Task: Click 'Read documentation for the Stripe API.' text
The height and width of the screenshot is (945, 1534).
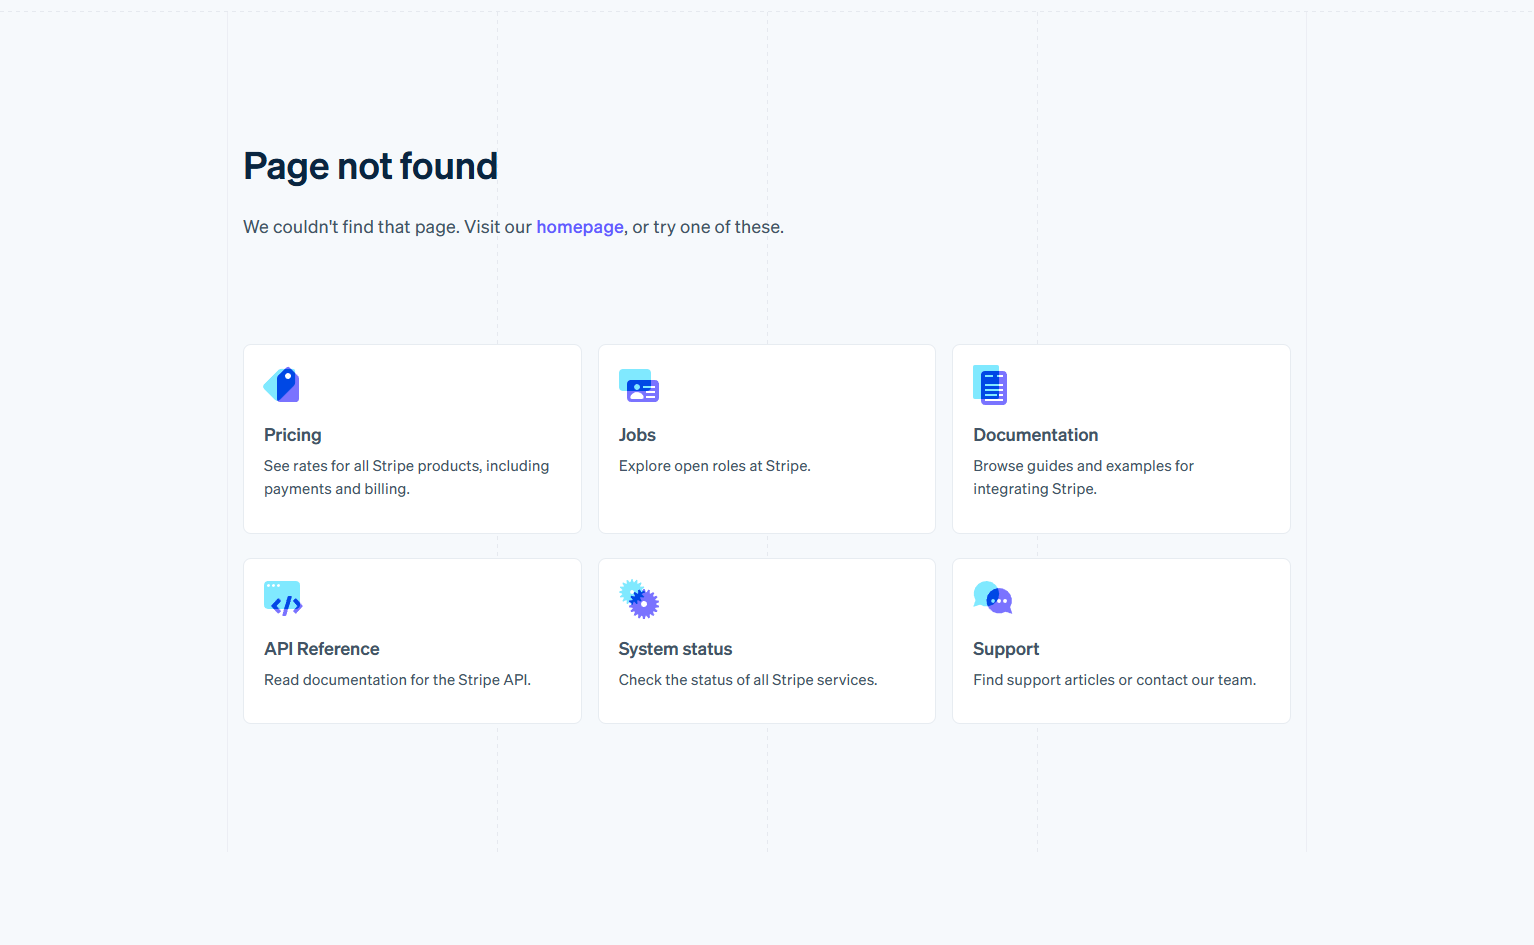Action: coord(398,680)
